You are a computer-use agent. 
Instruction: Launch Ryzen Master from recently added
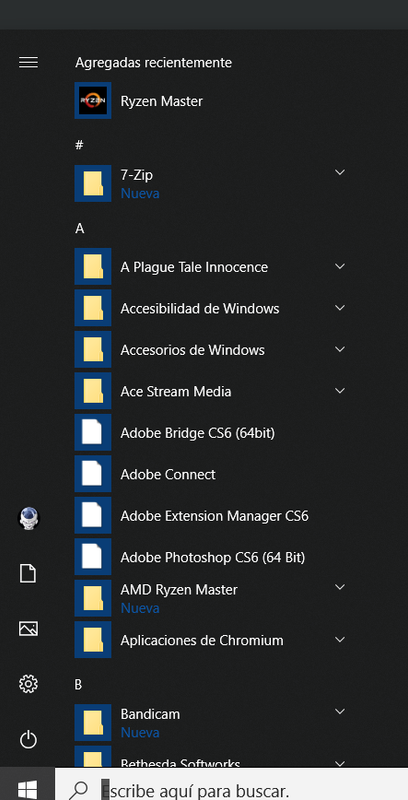[x=161, y=101]
